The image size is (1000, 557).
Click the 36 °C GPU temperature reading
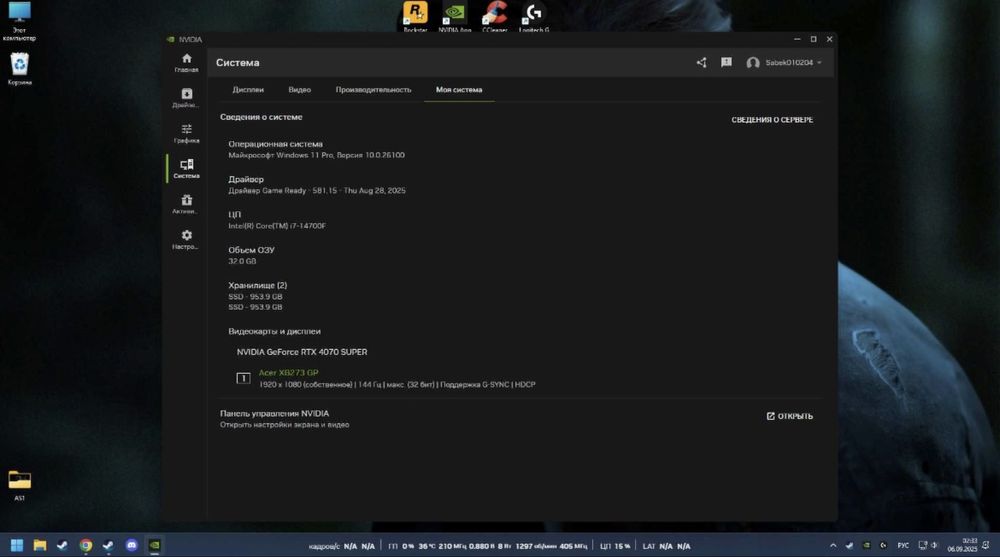pos(427,546)
